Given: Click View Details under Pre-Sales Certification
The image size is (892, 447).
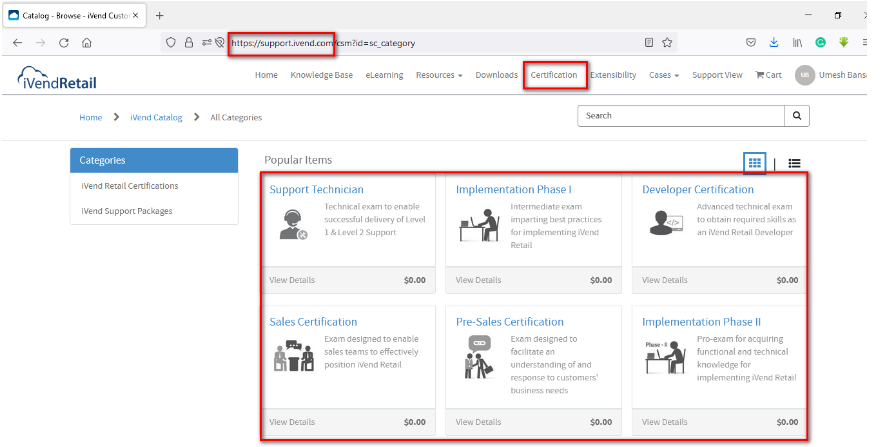Looking at the screenshot, I should [478, 422].
